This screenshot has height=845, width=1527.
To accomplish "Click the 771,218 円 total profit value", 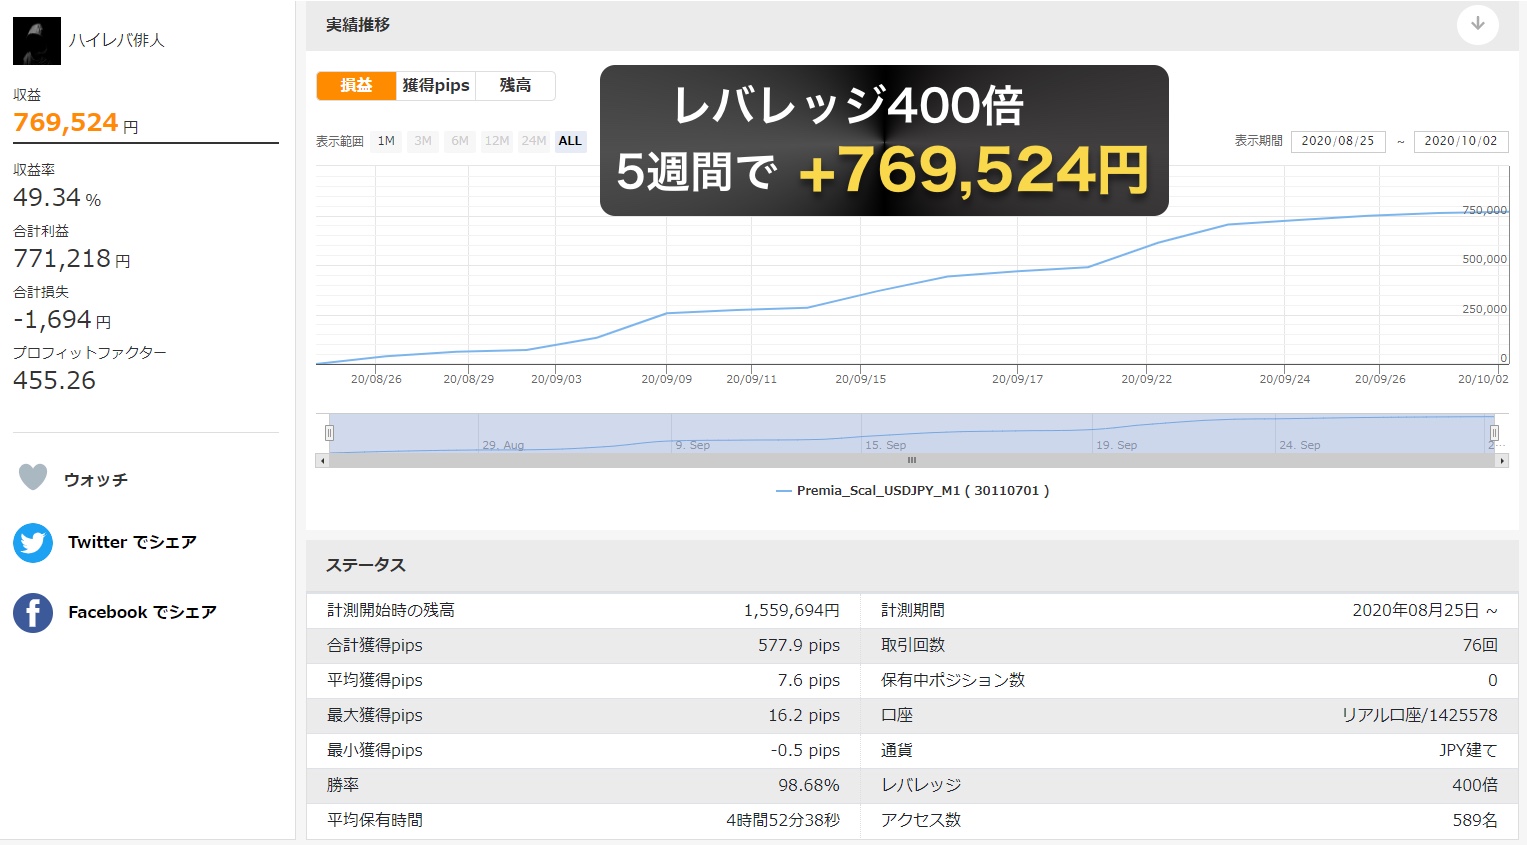I will tap(72, 259).
